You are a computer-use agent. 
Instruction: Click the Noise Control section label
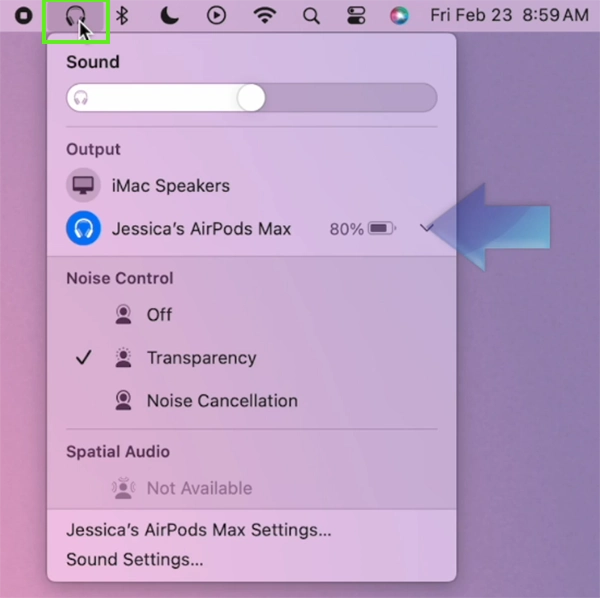(x=120, y=278)
